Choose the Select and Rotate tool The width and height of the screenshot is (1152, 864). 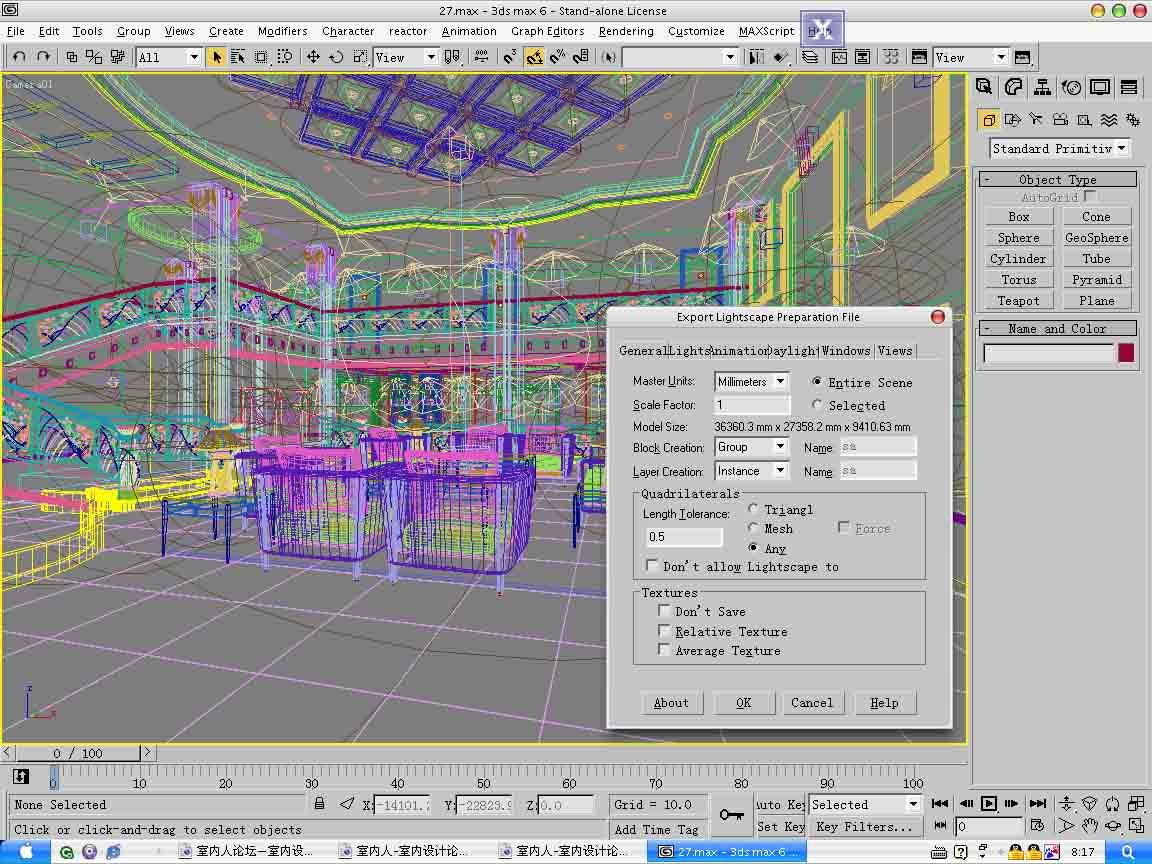336,57
